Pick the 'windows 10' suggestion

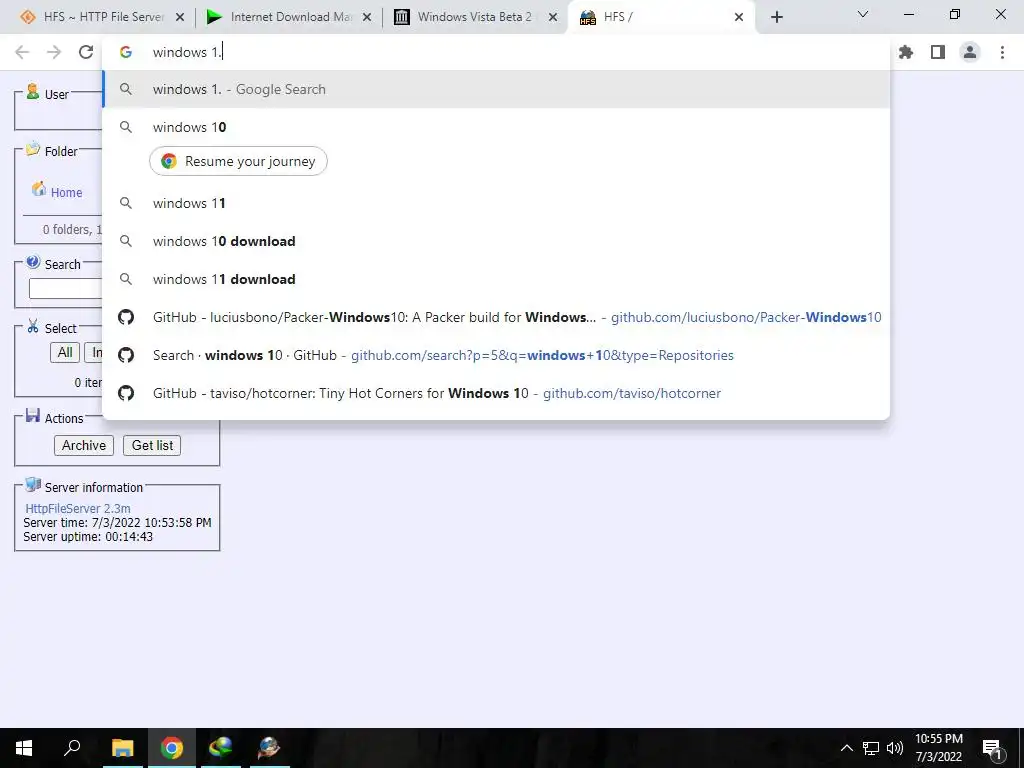[496, 127]
